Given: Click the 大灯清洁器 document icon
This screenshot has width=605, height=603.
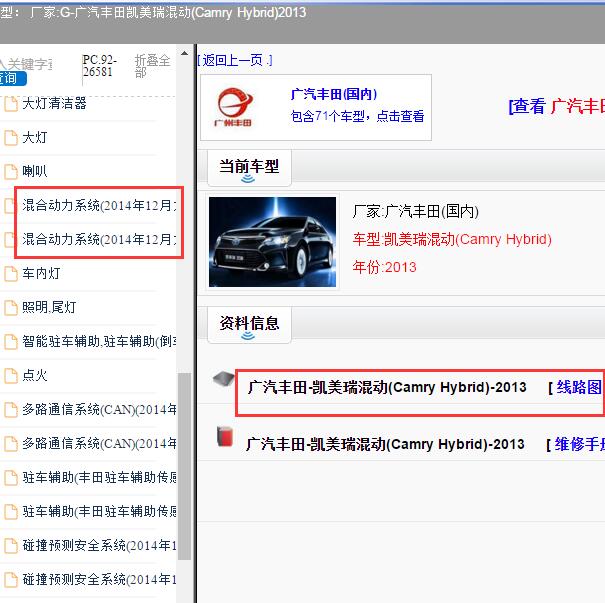Looking at the screenshot, I should [11, 104].
